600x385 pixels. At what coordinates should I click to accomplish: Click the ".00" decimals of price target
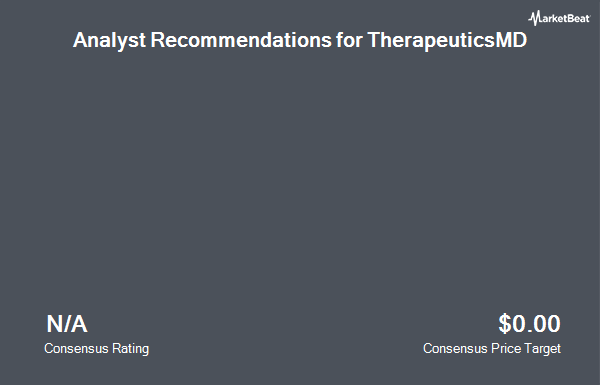click(x=543, y=325)
